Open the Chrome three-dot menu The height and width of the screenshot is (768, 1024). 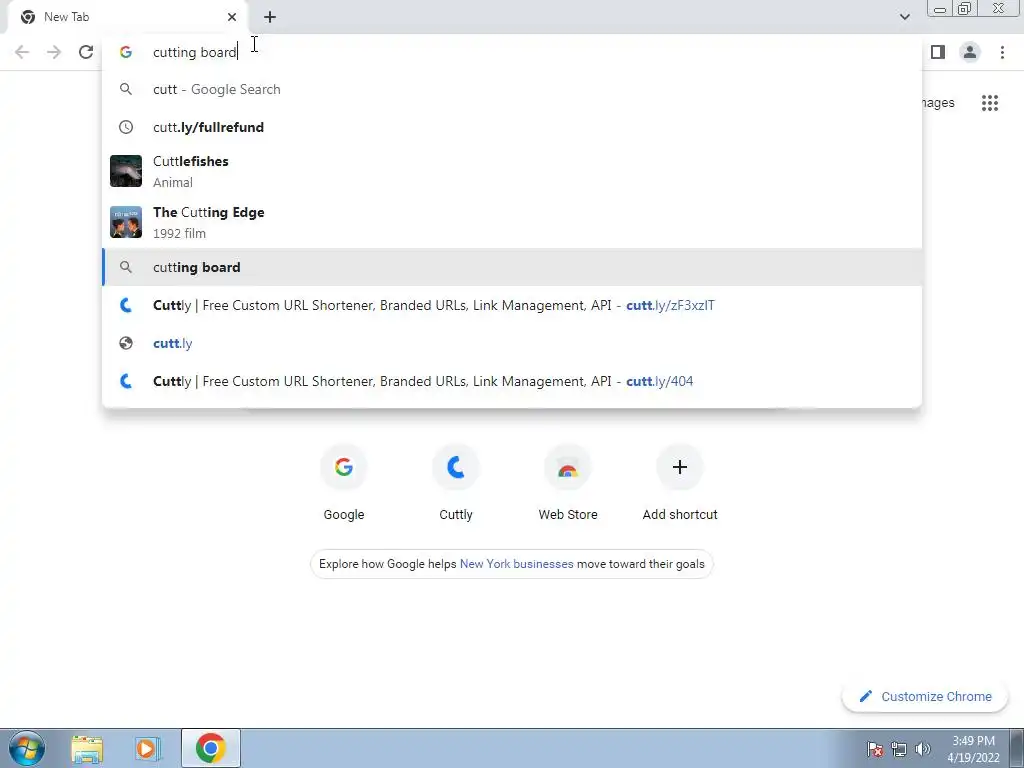[1002, 52]
